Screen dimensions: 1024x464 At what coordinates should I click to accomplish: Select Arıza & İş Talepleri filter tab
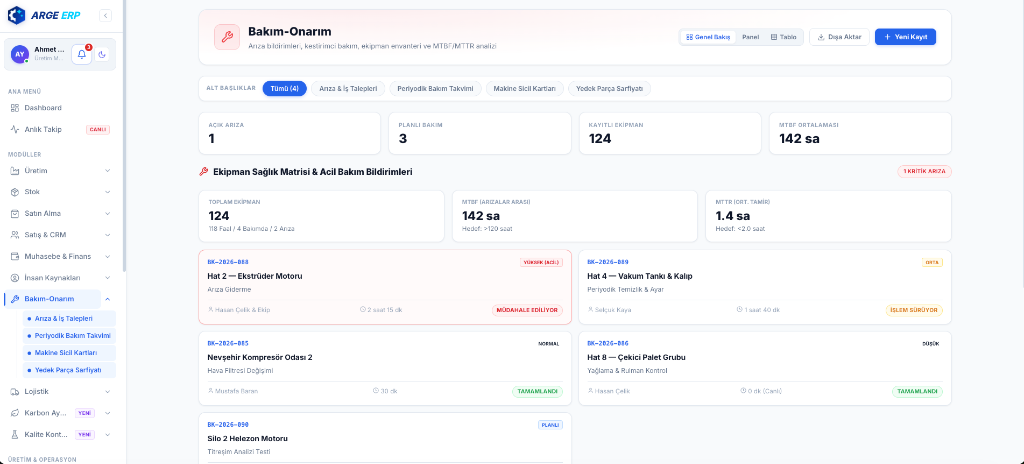(x=348, y=89)
